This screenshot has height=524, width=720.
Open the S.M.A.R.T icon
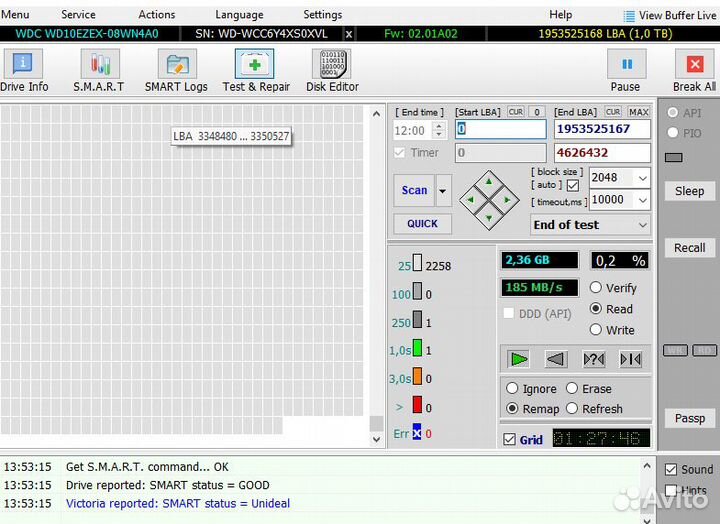coord(99,70)
